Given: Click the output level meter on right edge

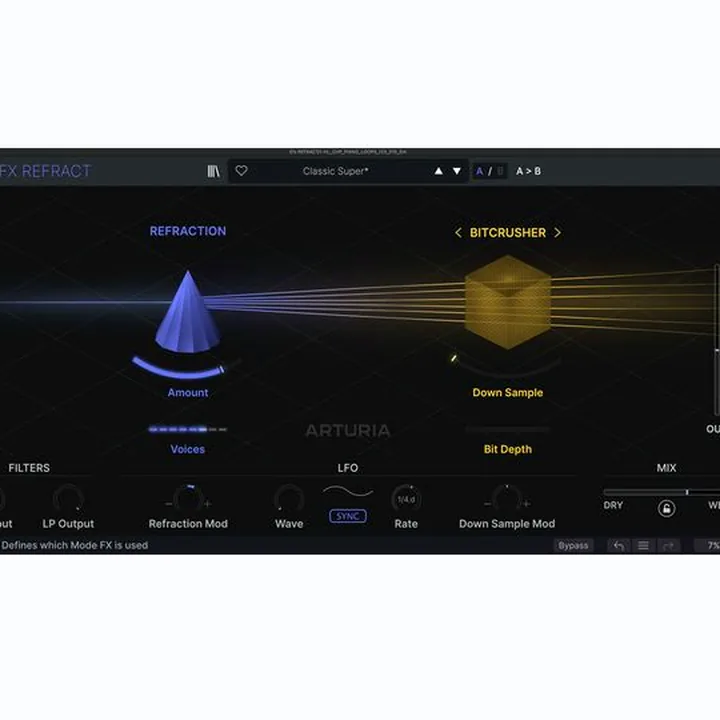Looking at the screenshot, I should coord(716,340).
